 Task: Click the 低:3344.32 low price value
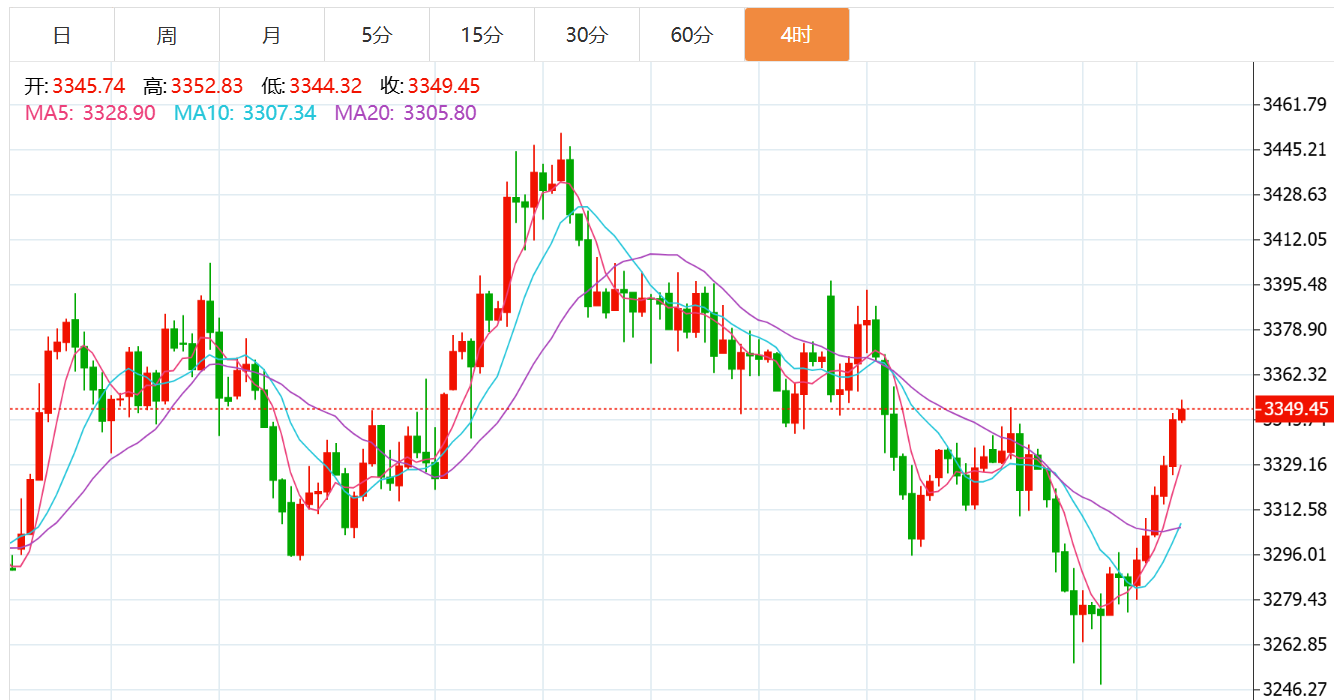(x=312, y=87)
